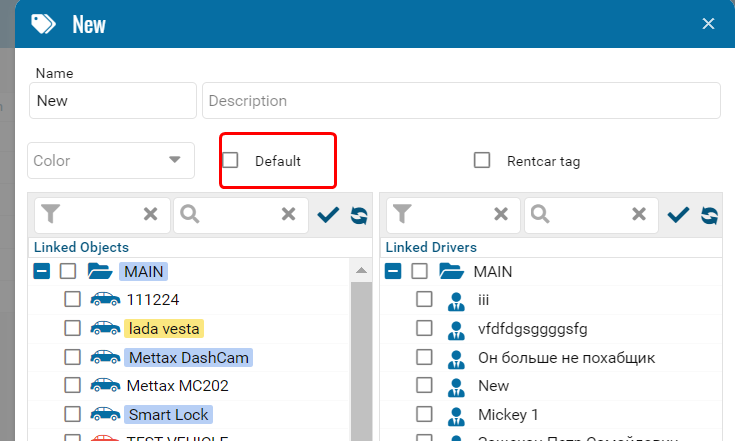Viewport: 735px width, 441px height.
Task: Open the Color dropdown
Action: click(110, 160)
